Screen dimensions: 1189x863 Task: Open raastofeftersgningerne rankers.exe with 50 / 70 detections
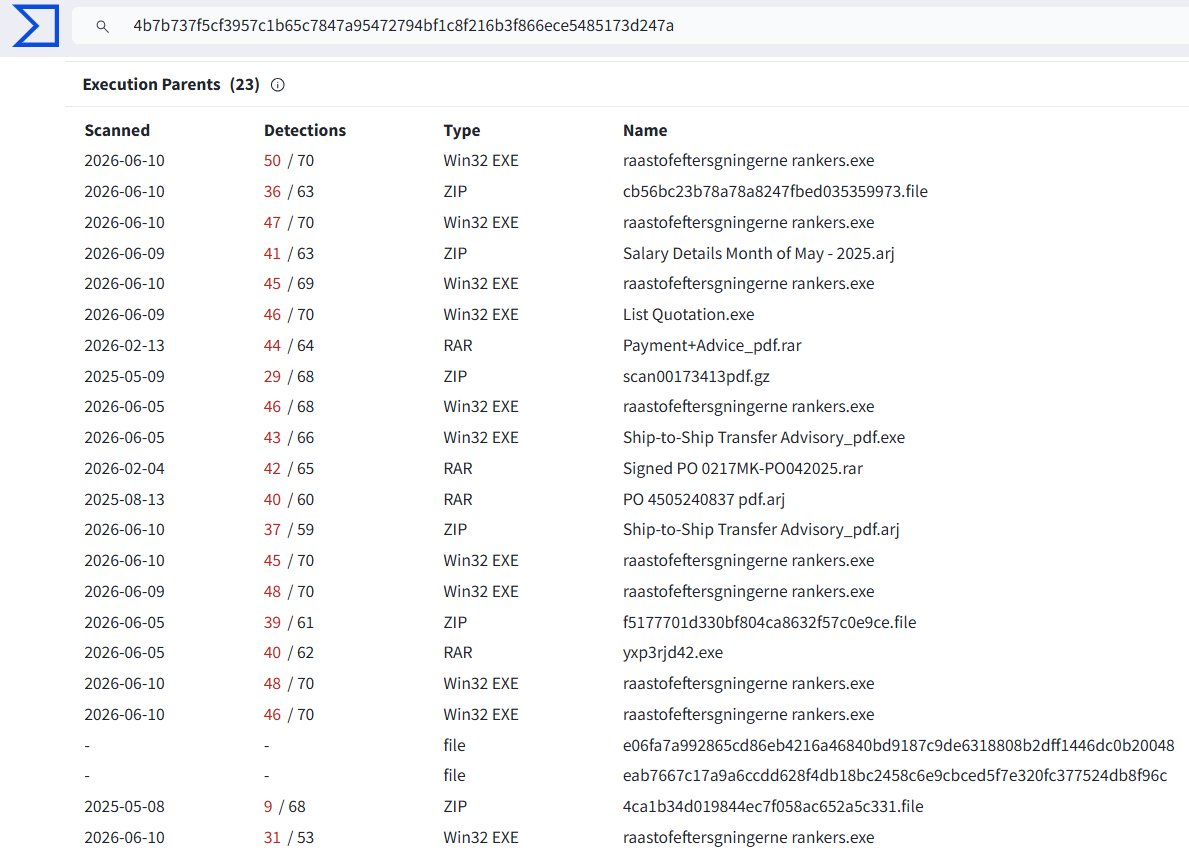pos(748,161)
